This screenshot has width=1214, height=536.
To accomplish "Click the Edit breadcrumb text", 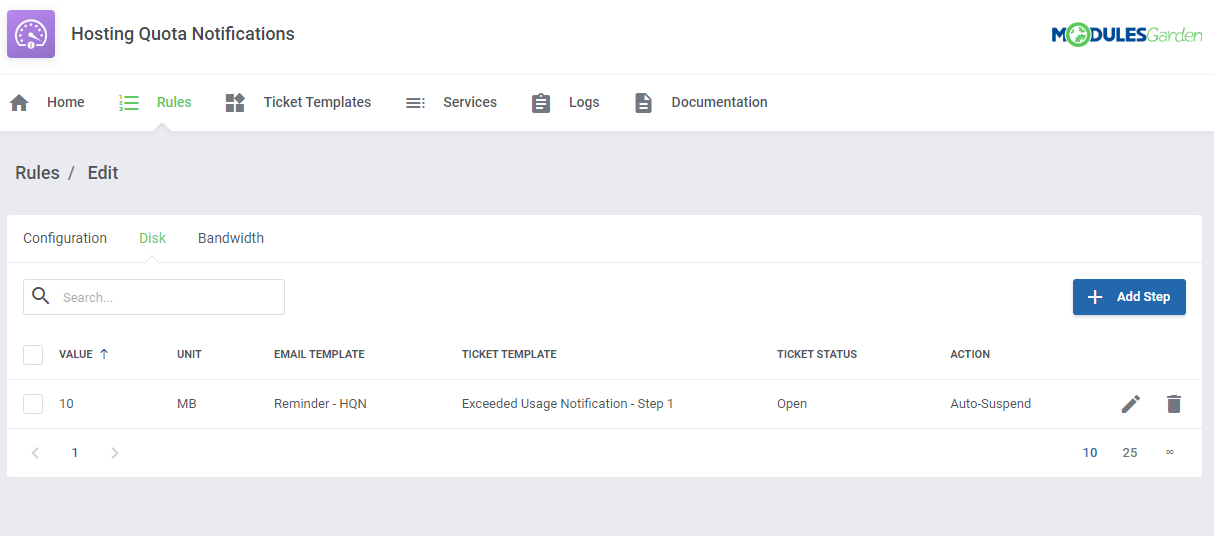I will pyautogui.click(x=103, y=173).
